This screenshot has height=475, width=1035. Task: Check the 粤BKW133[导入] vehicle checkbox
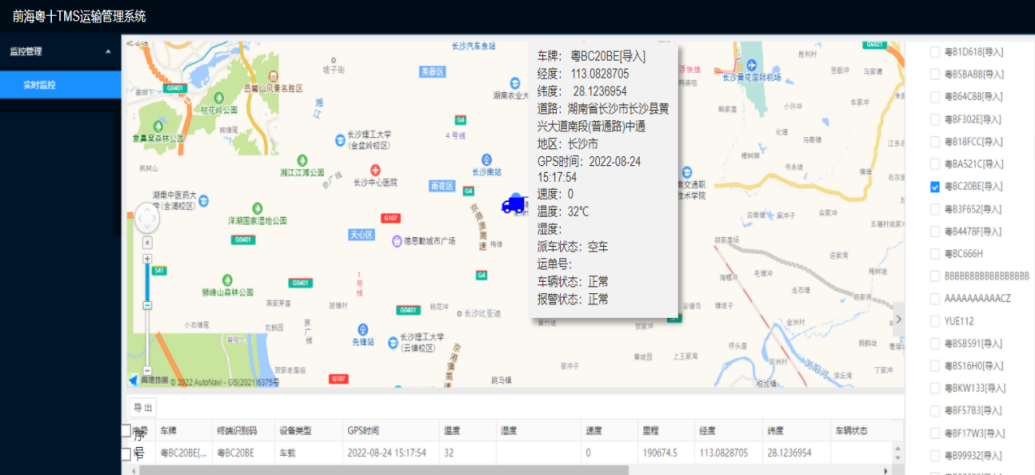(x=935, y=388)
